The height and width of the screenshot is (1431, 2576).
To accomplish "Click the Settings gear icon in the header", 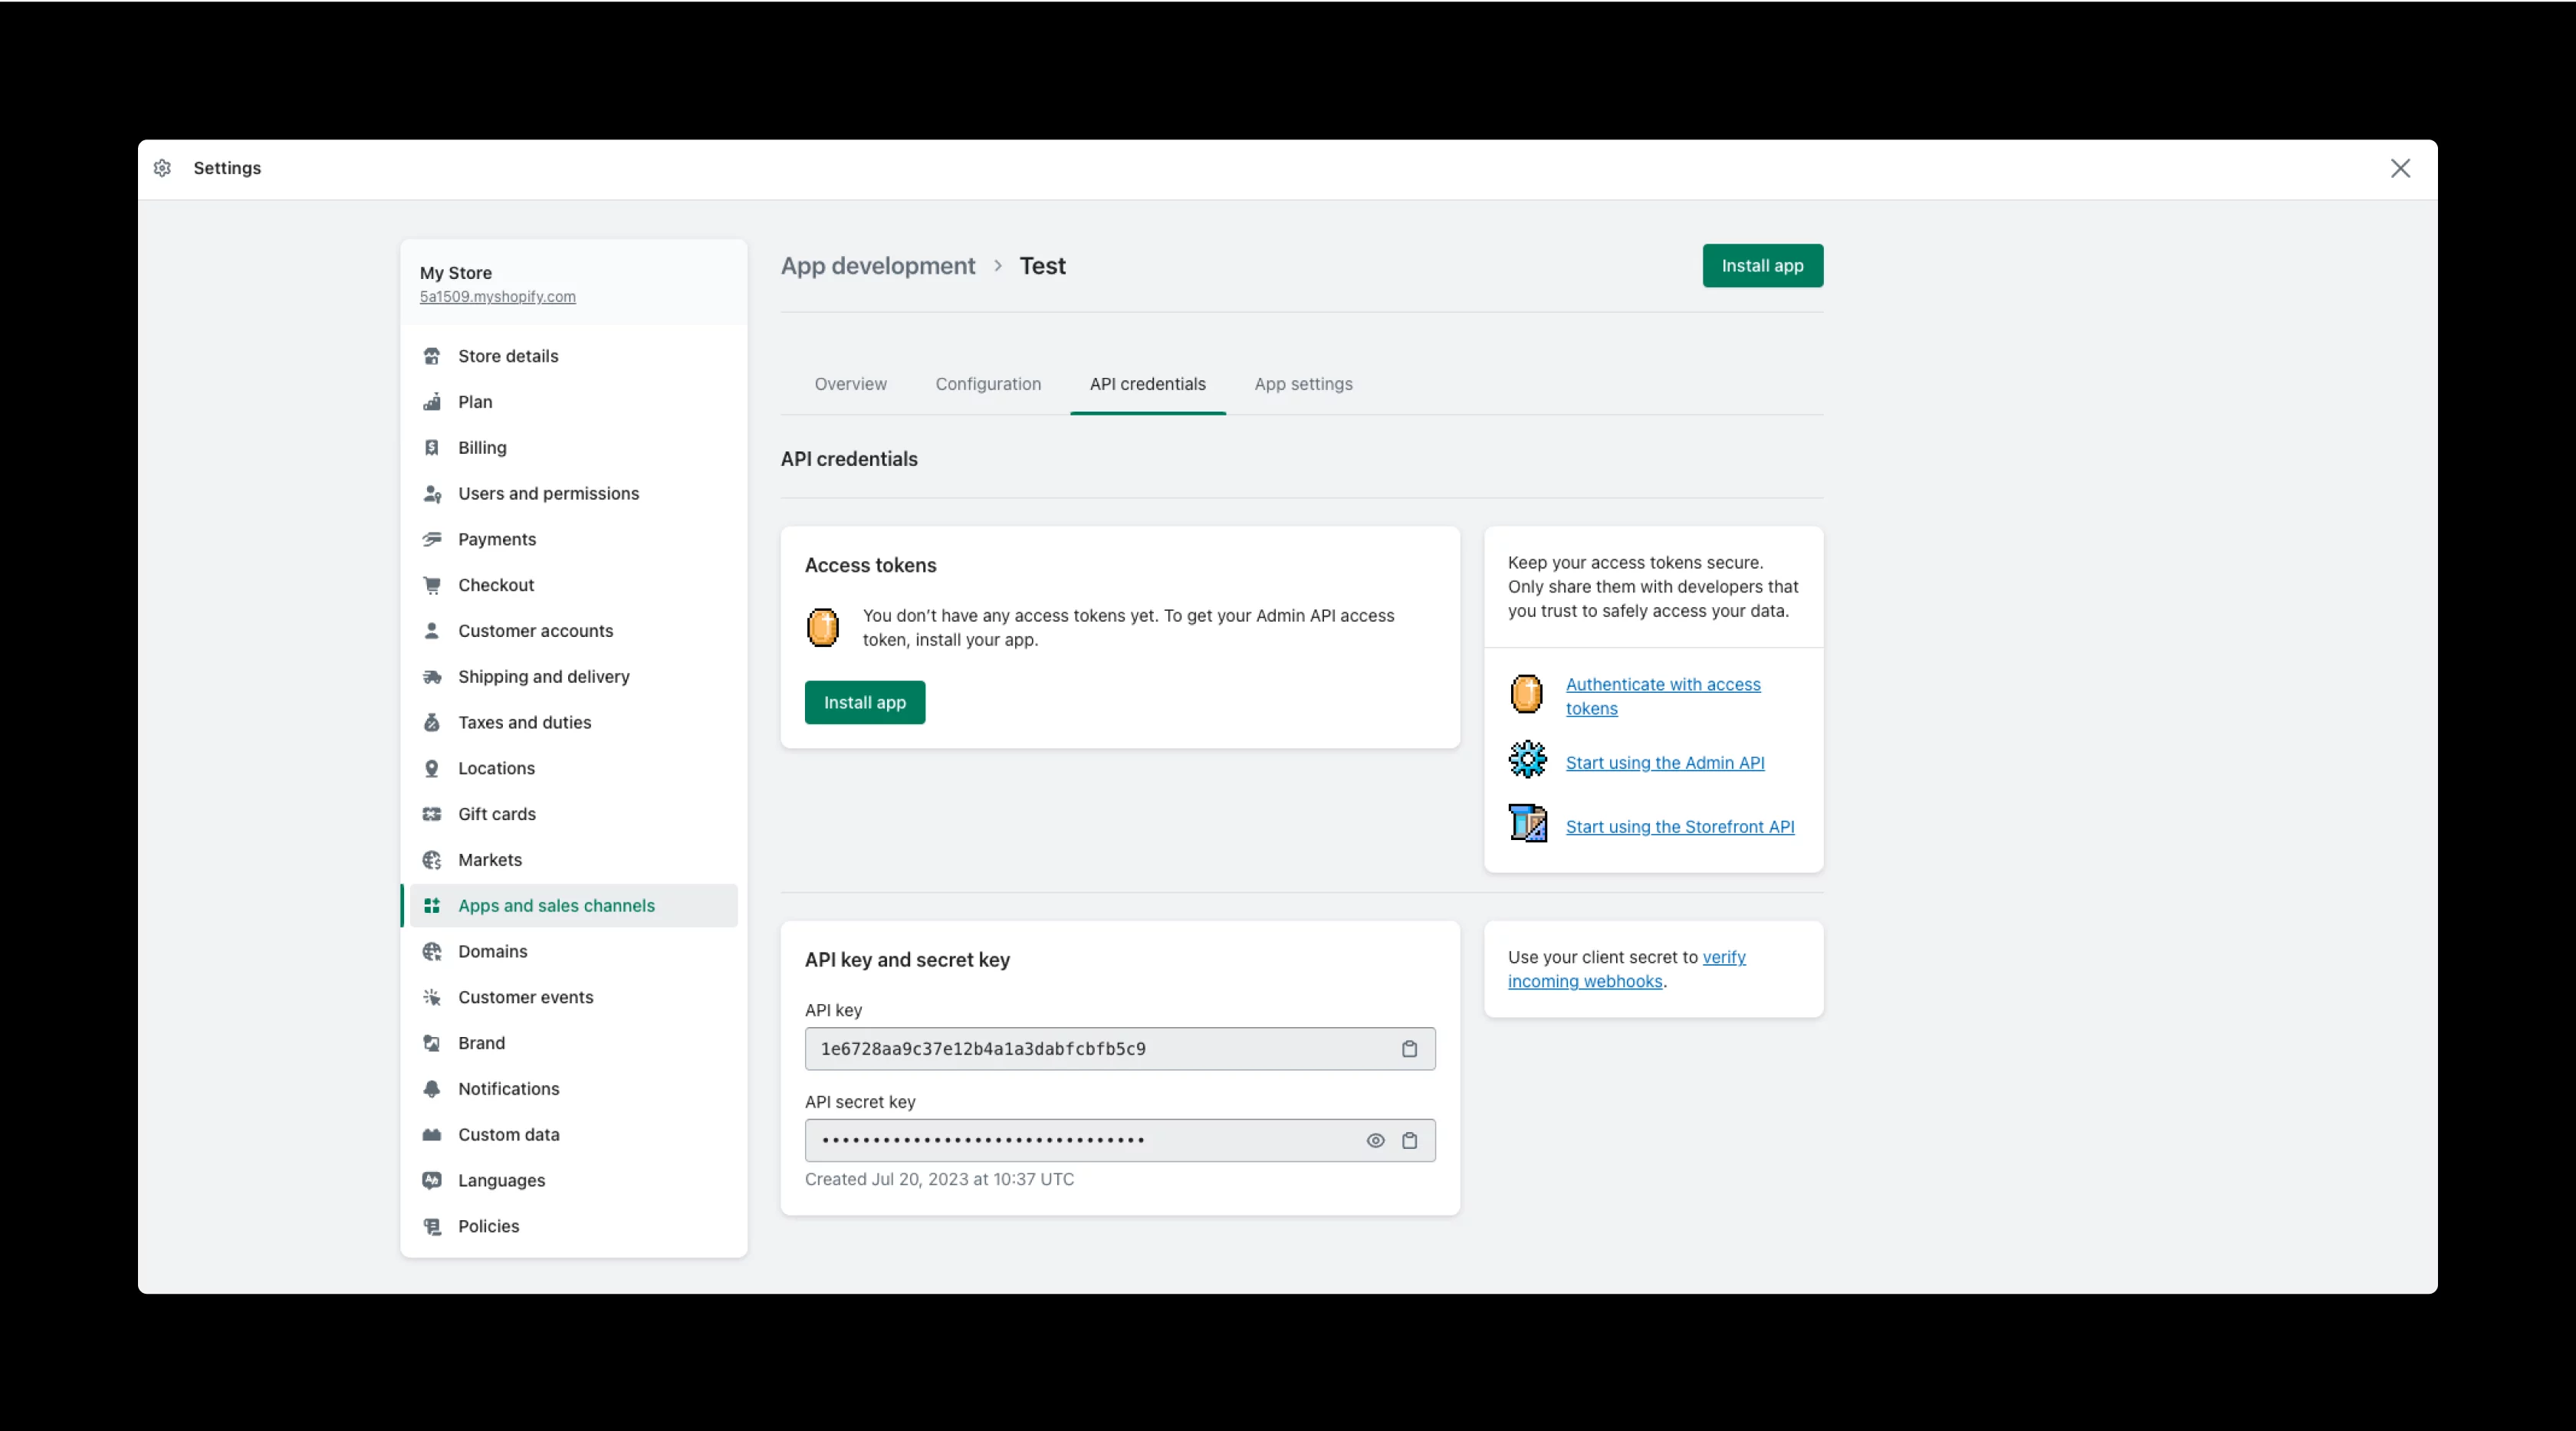I will tap(163, 168).
